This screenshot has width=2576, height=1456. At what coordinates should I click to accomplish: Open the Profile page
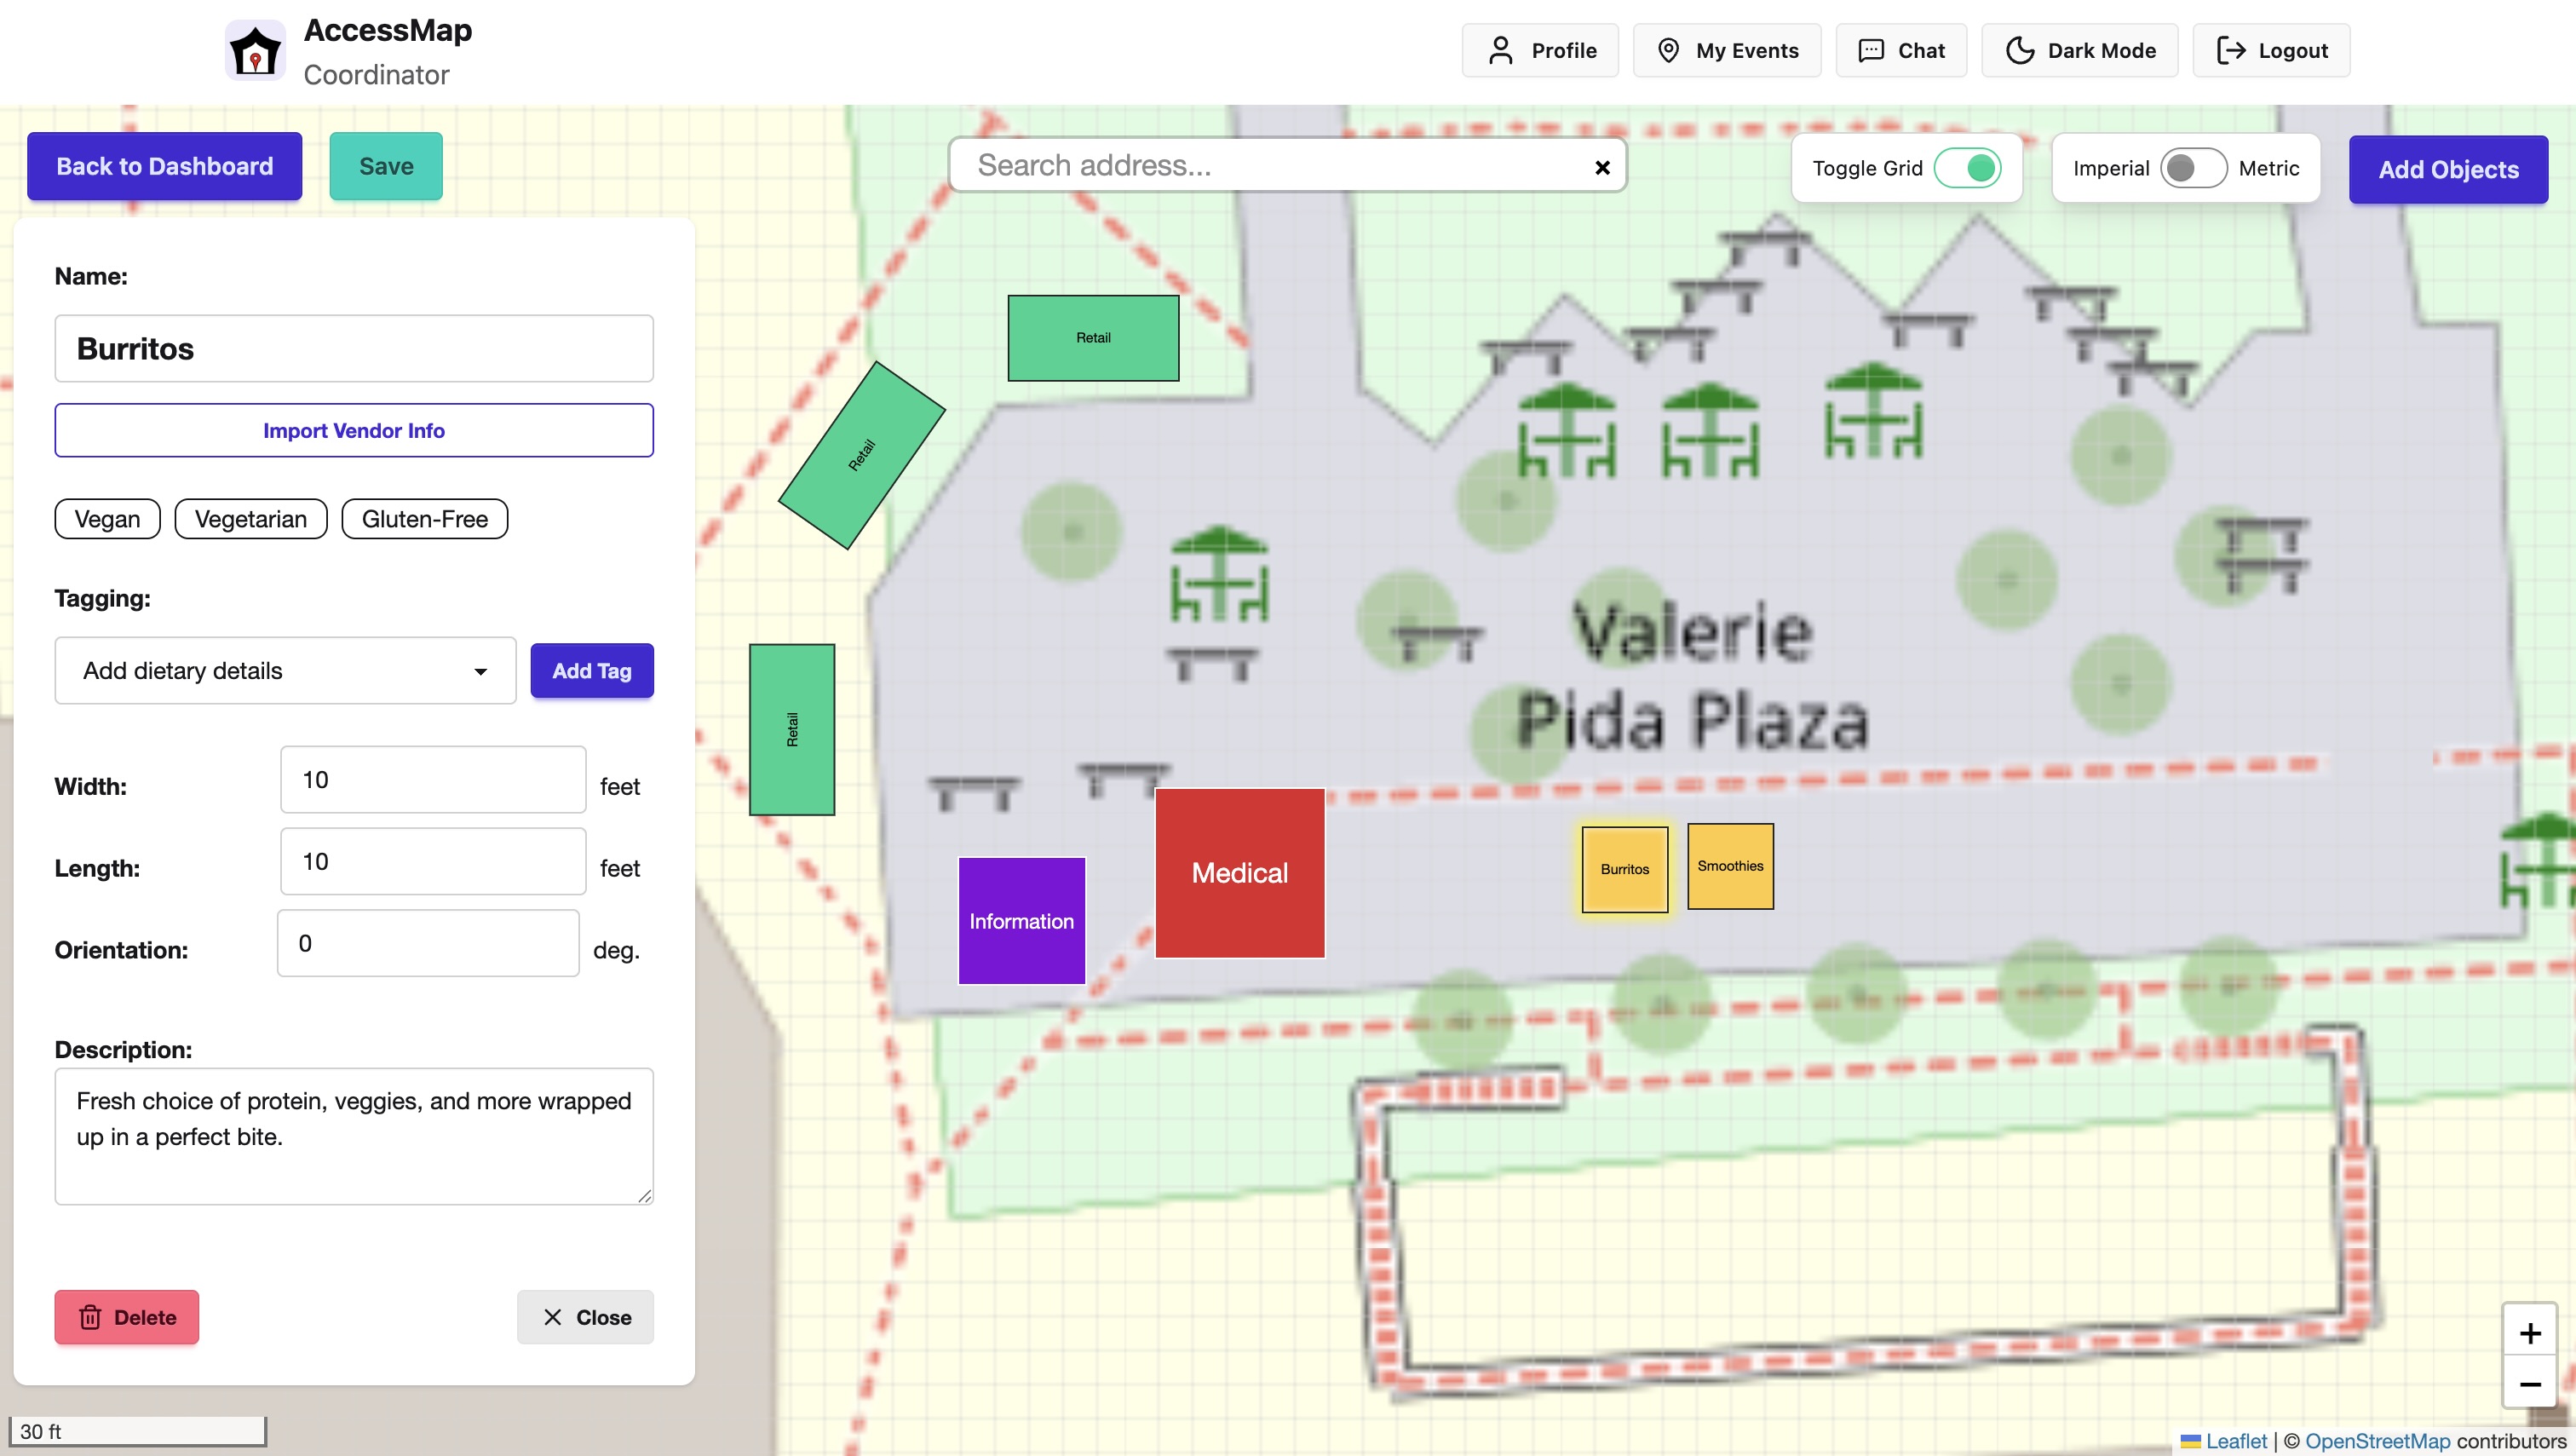1540,51
